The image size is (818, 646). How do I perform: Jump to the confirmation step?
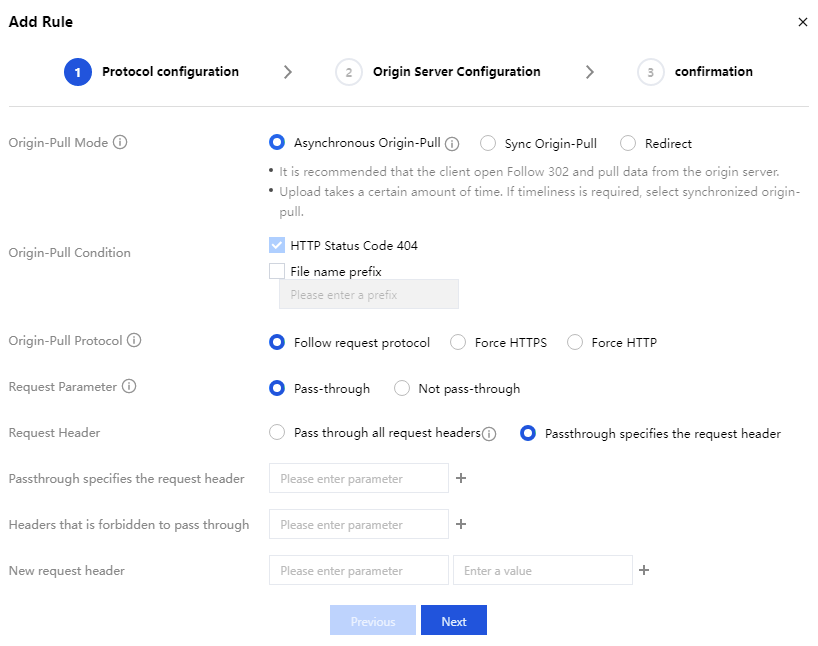[713, 72]
